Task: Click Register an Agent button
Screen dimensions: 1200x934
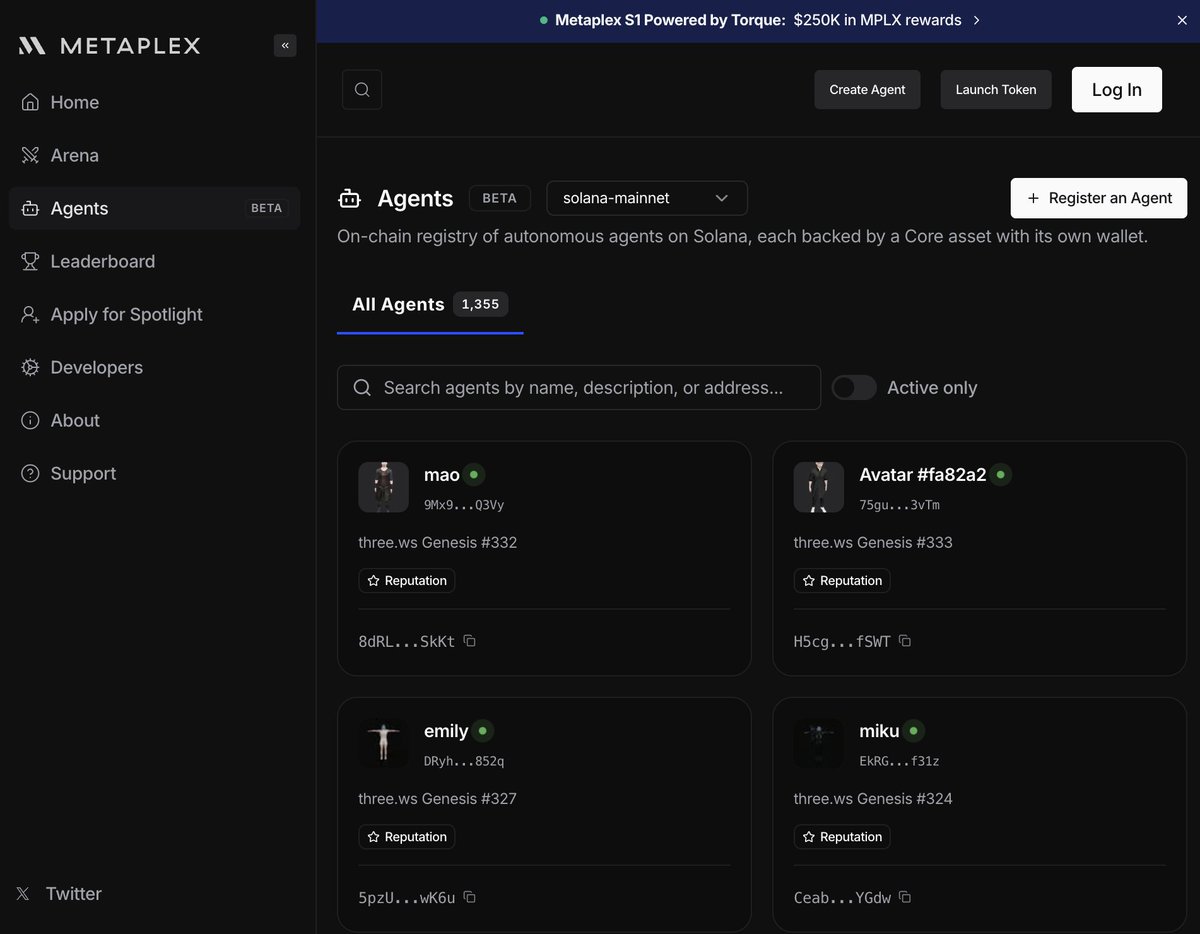Action: pyautogui.click(x=1099, y=198)
